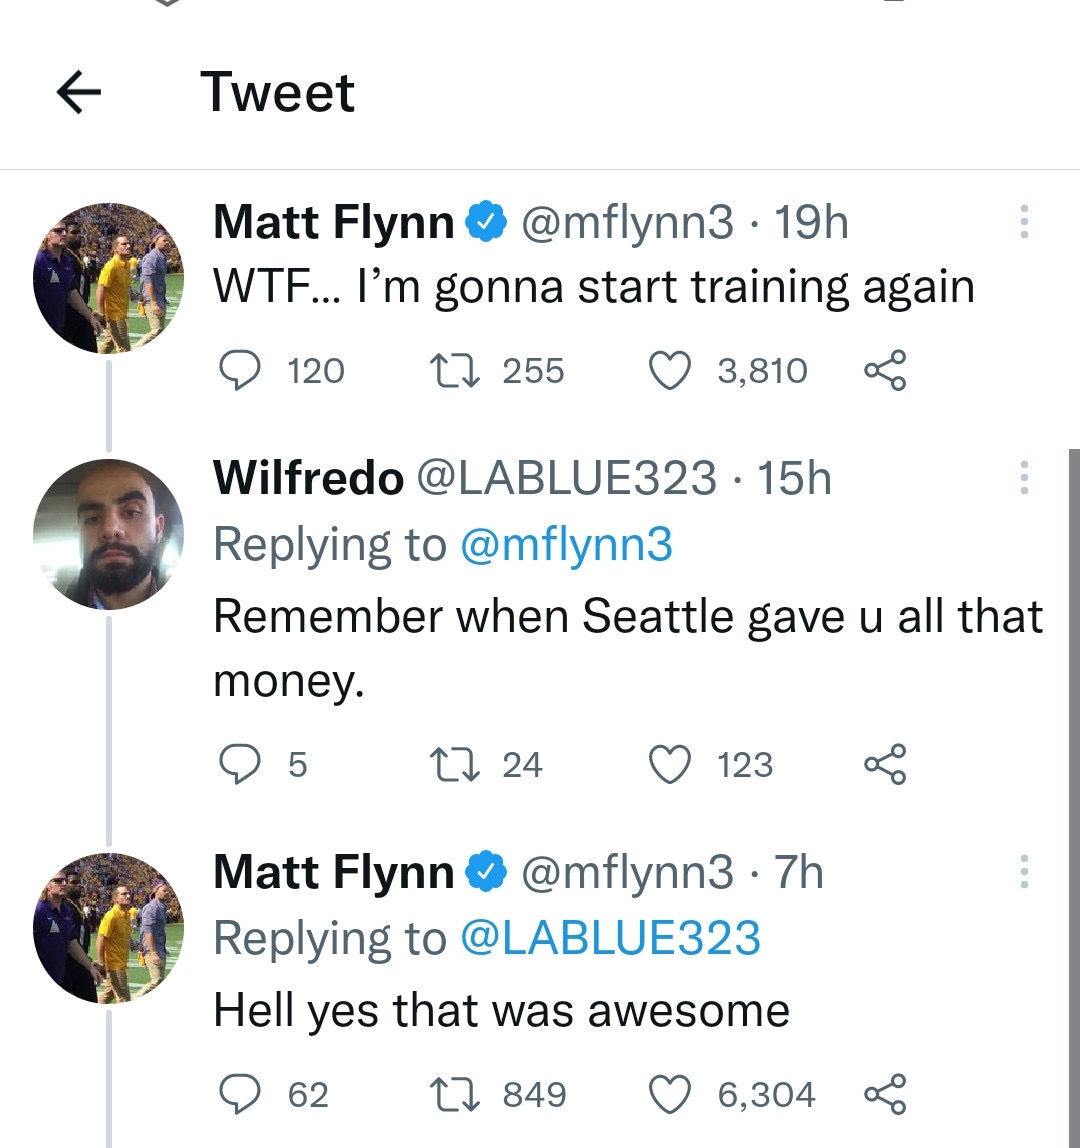This screenshot has height=1148, width=1080.
Task: Share Wilfredo's "Seattle gave u all that money" tweet
Action: [885, 765]
